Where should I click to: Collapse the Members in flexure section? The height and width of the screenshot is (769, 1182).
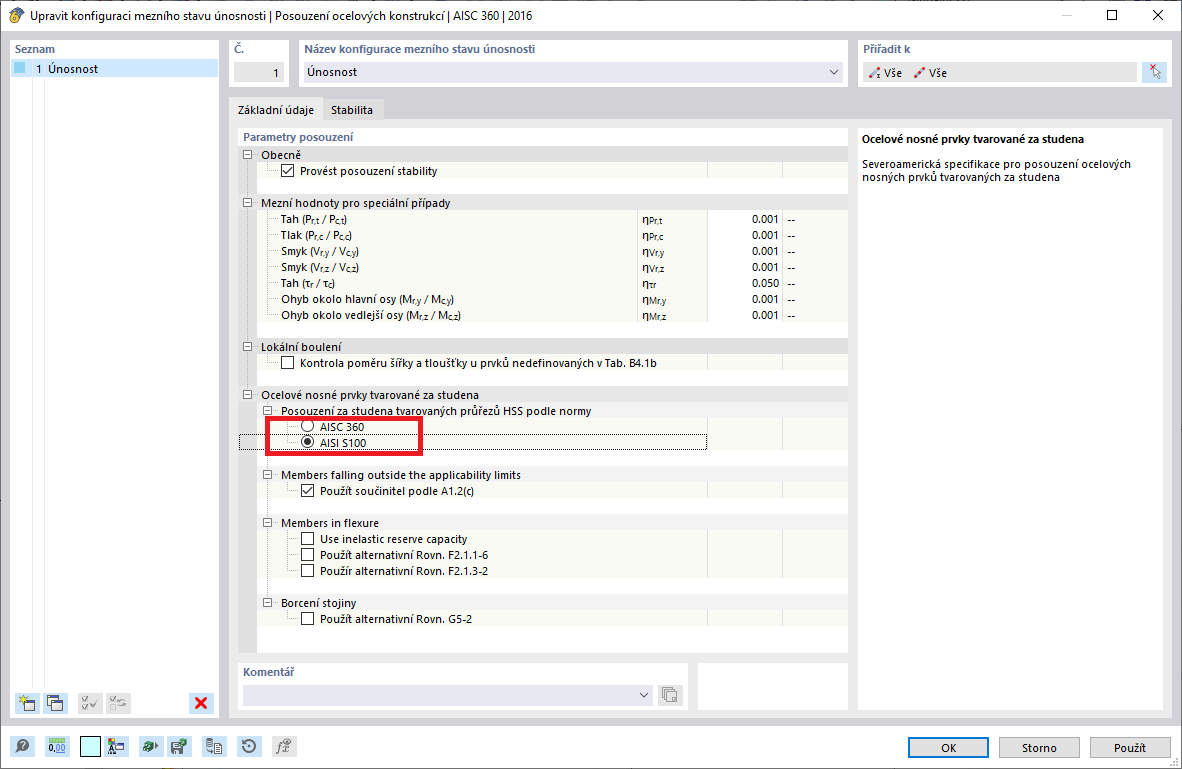pyautogui.click(x=267, y=522)
